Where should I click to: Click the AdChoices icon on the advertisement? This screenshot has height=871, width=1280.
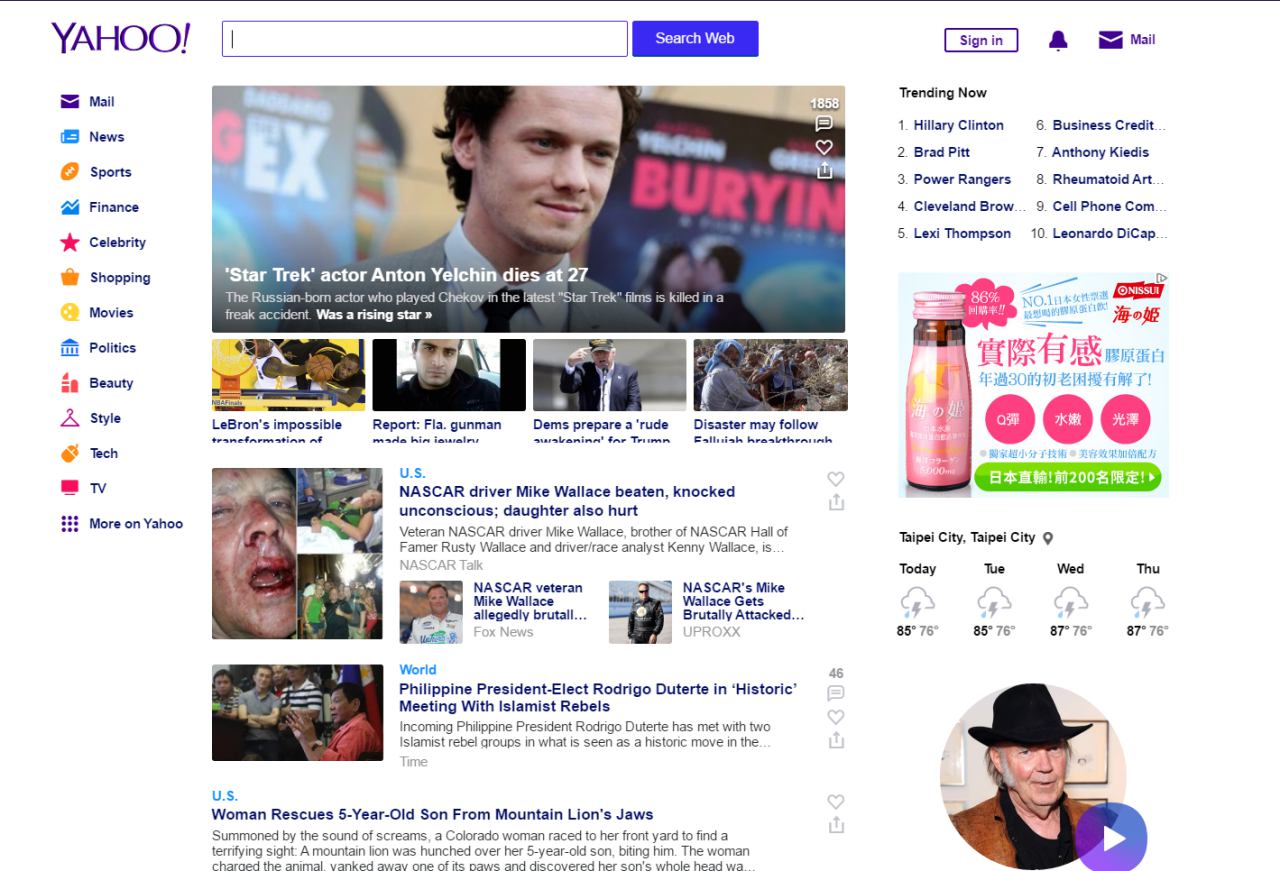[x=1161, y=279]
